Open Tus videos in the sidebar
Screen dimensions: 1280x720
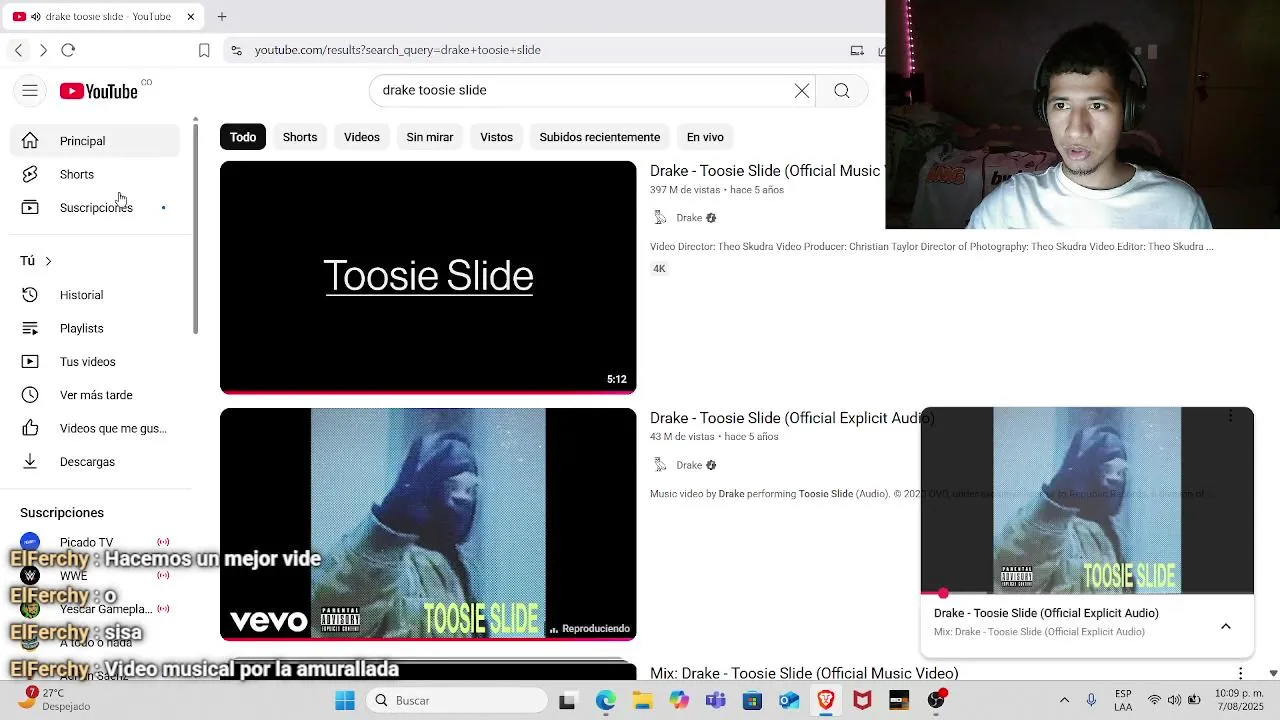pos(95,361)
